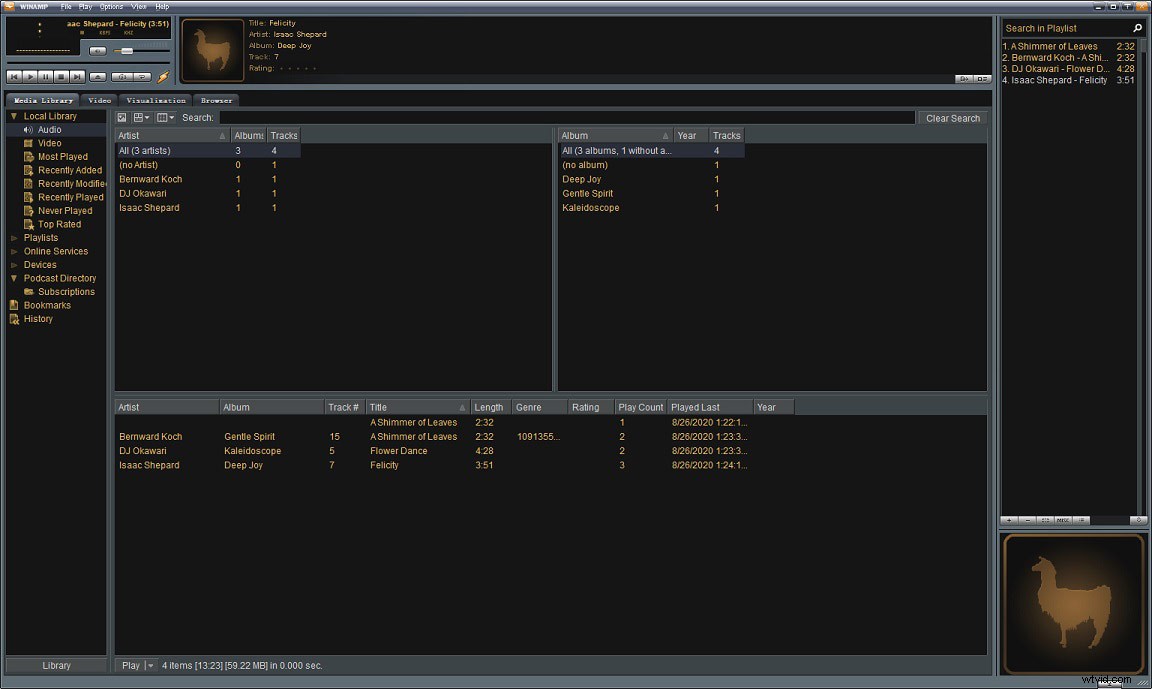
Task: Click the magnifier icon in Search in Playlist
Action: 1138,28
